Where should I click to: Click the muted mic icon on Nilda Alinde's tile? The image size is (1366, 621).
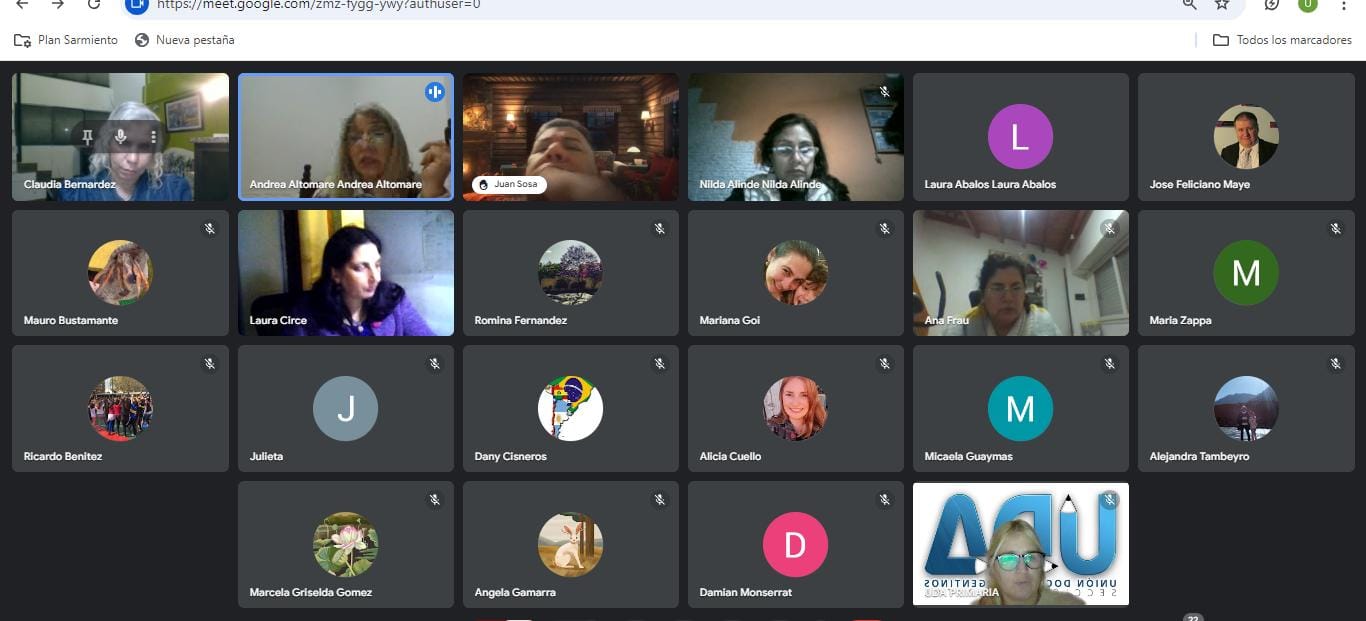pyautogui.click(x=884, y=92)
